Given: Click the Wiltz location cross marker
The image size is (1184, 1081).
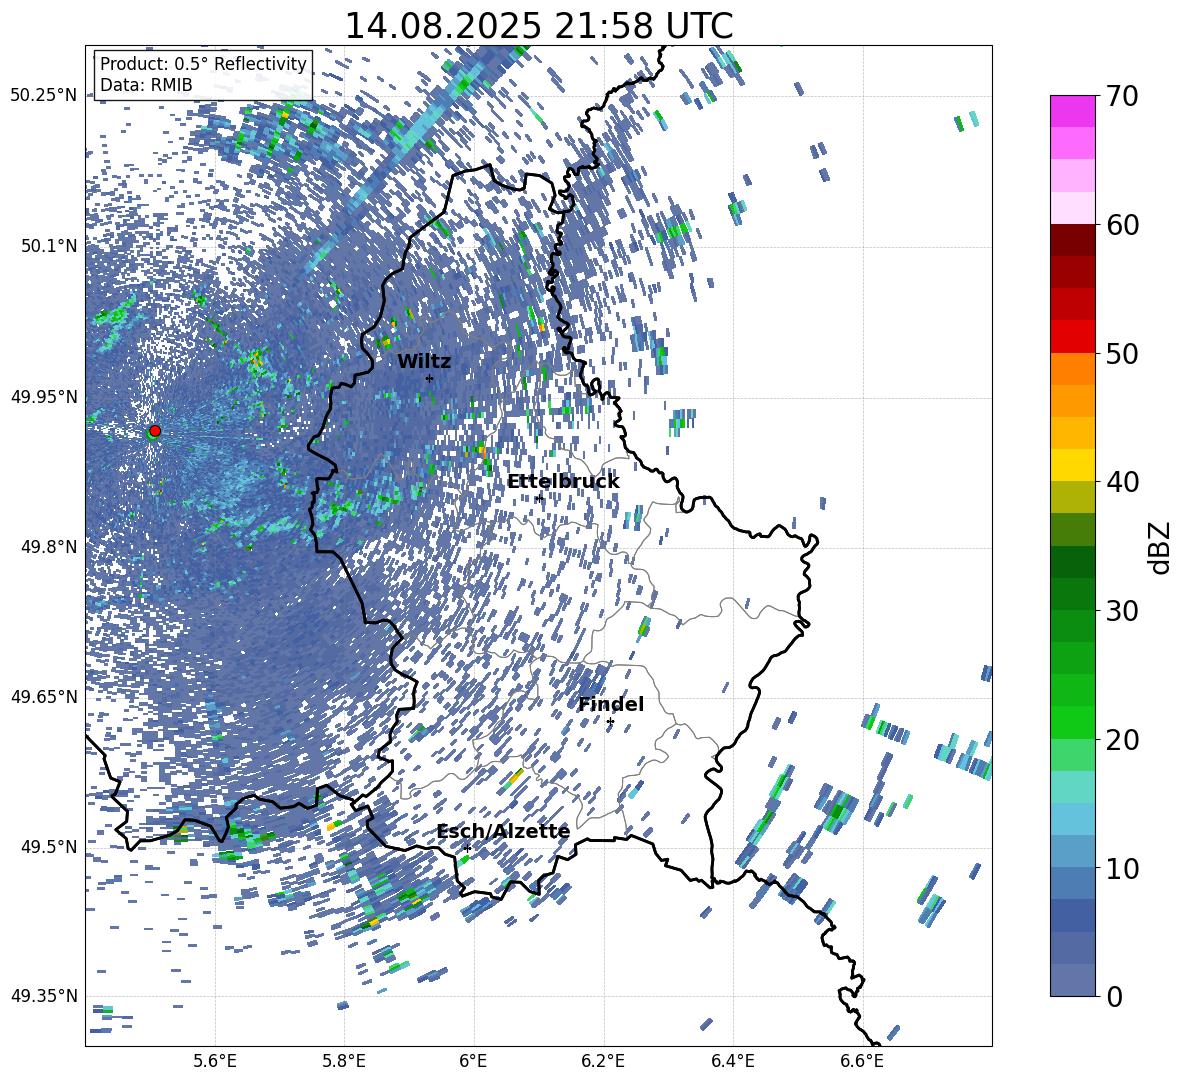Looking at the screenshot, I should point(430,378).
